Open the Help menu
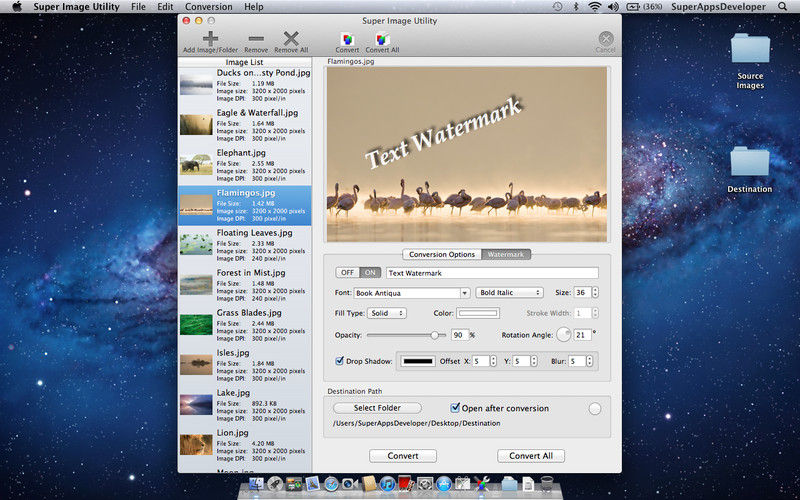 pos(254,7)
